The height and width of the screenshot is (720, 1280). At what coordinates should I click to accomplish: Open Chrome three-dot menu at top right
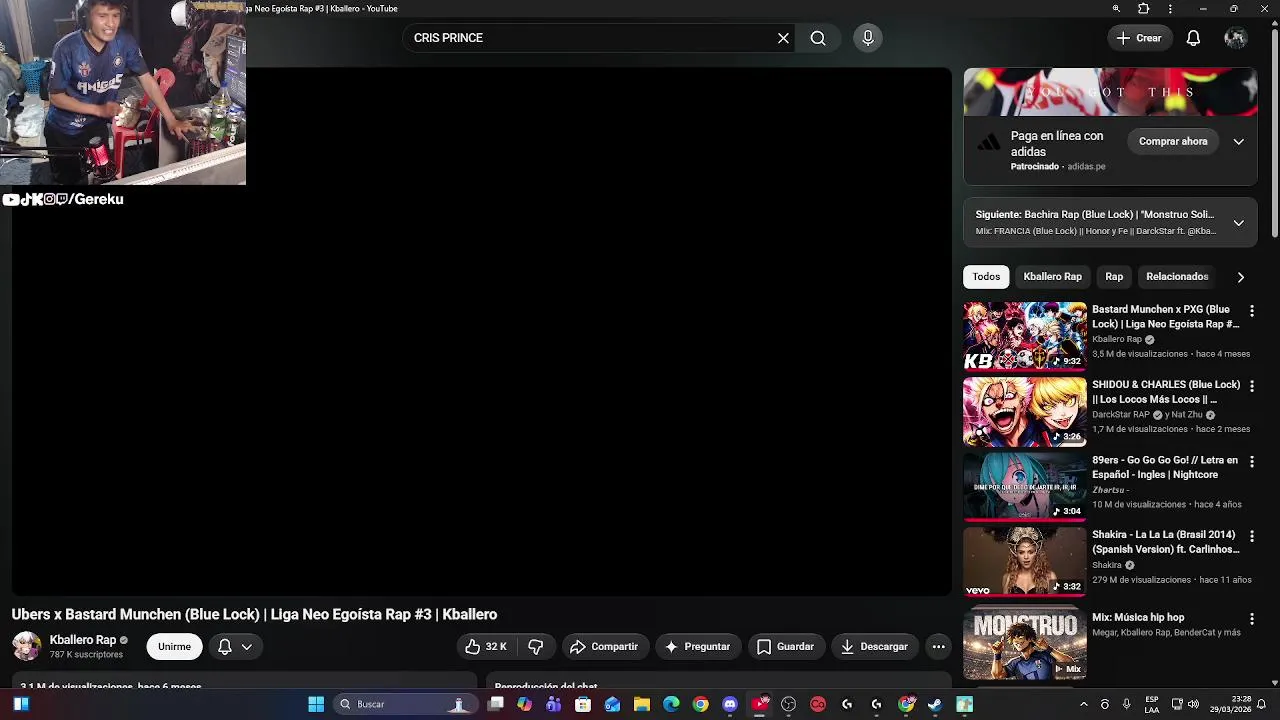pyautogui.click(x=1170, y=9)
